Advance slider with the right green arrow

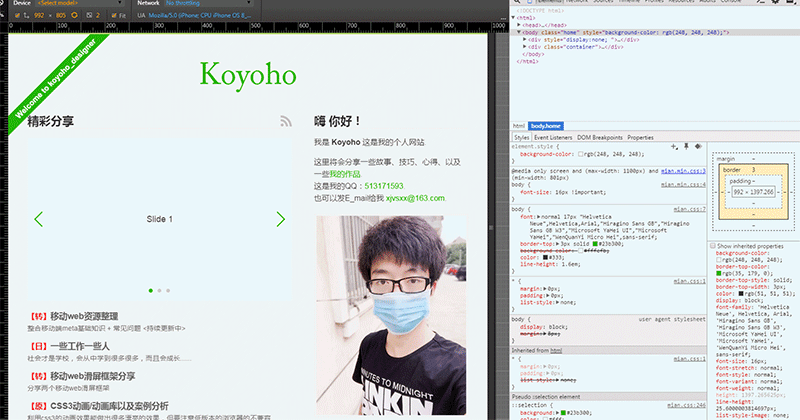pyautogui.click(x=281, y=219)
